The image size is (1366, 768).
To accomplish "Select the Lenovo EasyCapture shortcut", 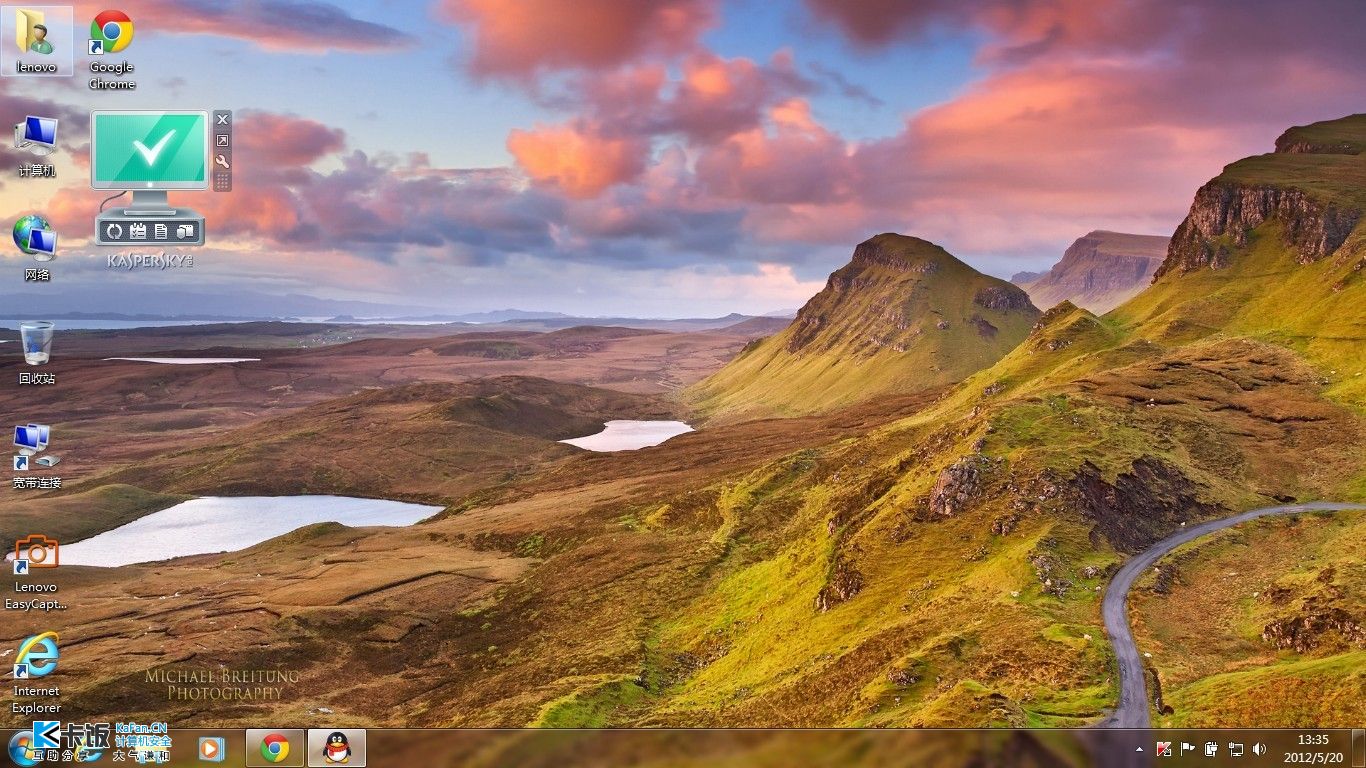I will 37,571.
